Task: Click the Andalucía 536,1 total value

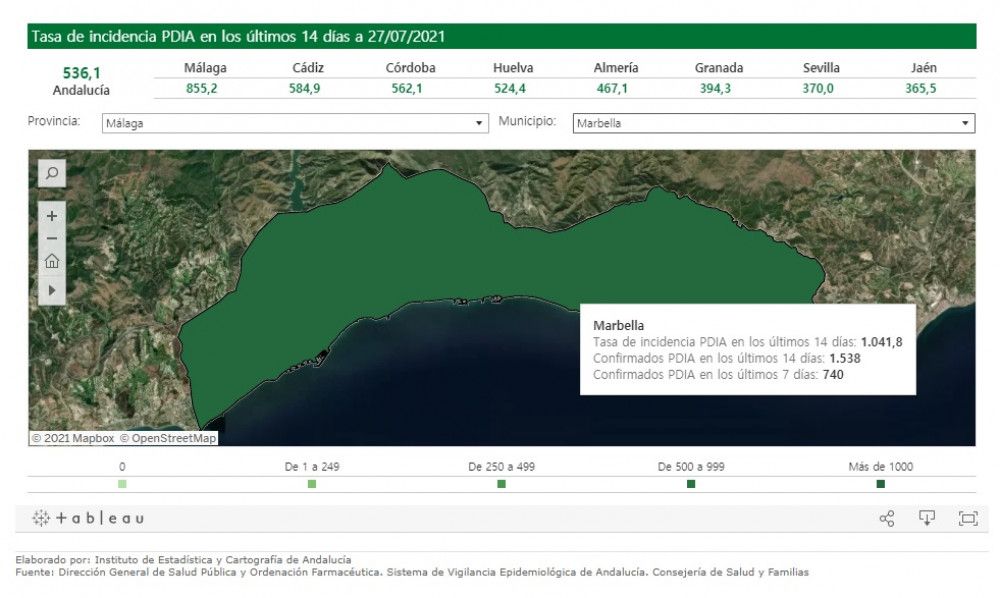Action: point(82,73)
